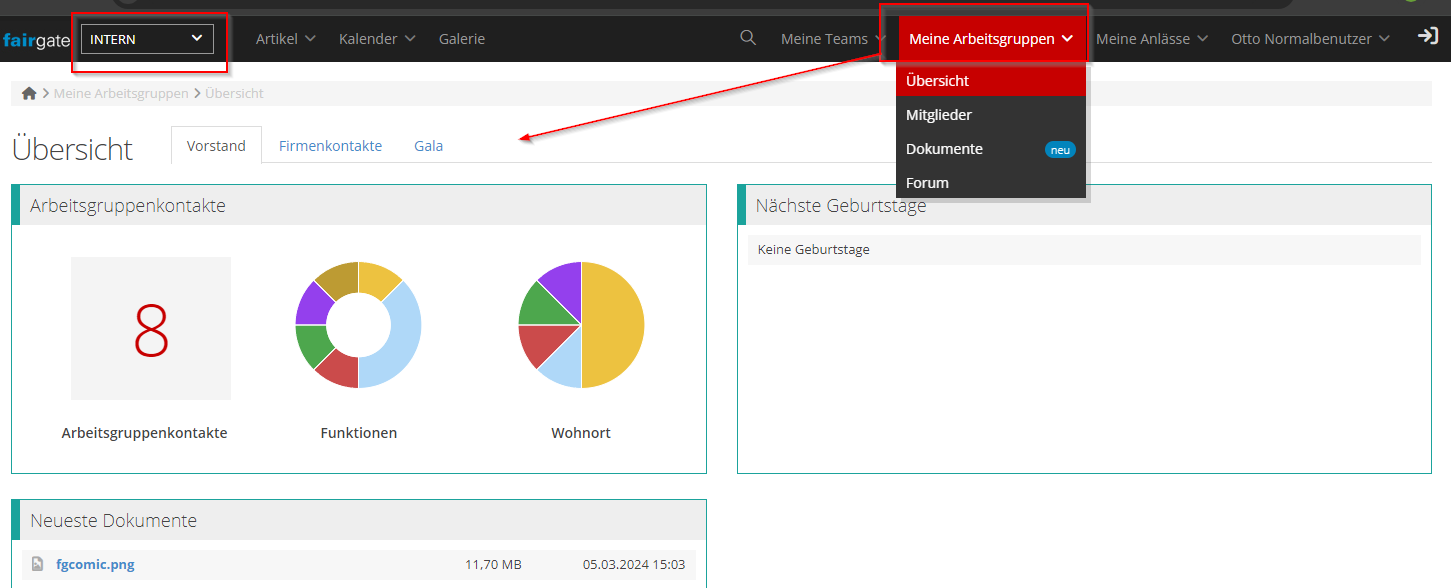Click the file icon beside fgcomic.png
1451x588 pixels.
coord(38,564)
